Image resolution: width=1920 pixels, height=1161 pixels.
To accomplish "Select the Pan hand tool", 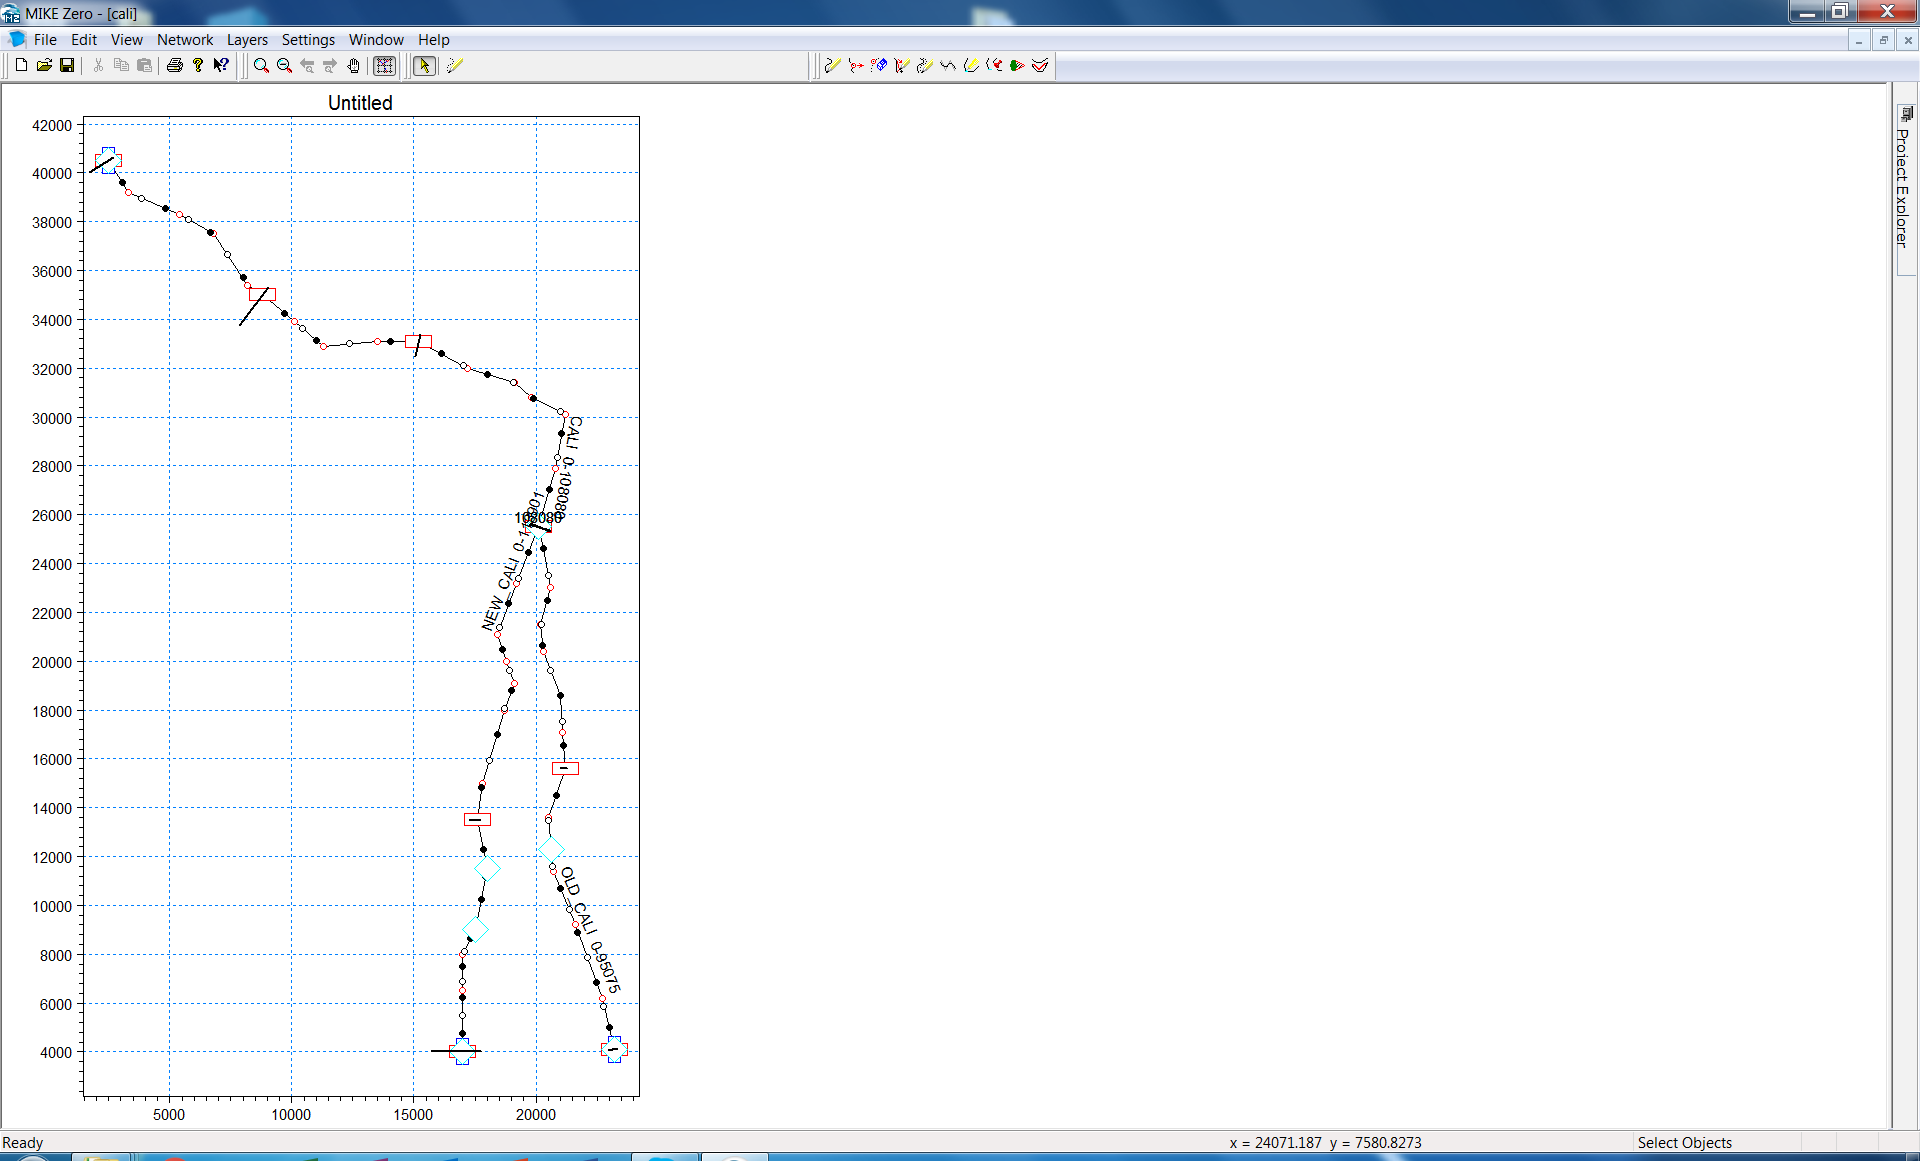I will point(353,65).
